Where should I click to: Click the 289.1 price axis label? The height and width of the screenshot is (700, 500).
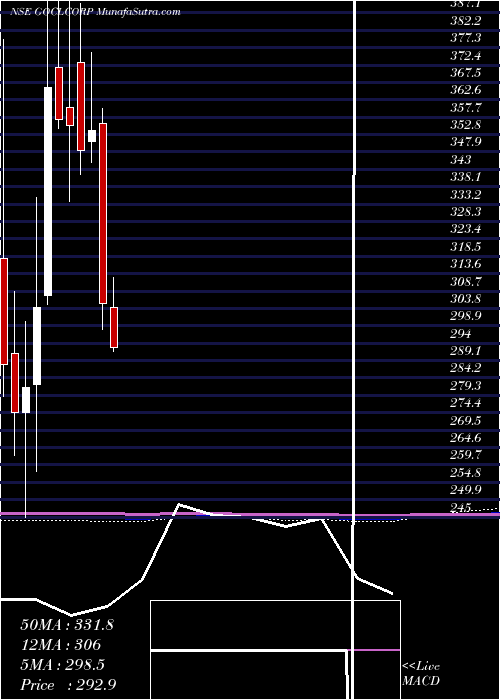coord(466,351)
